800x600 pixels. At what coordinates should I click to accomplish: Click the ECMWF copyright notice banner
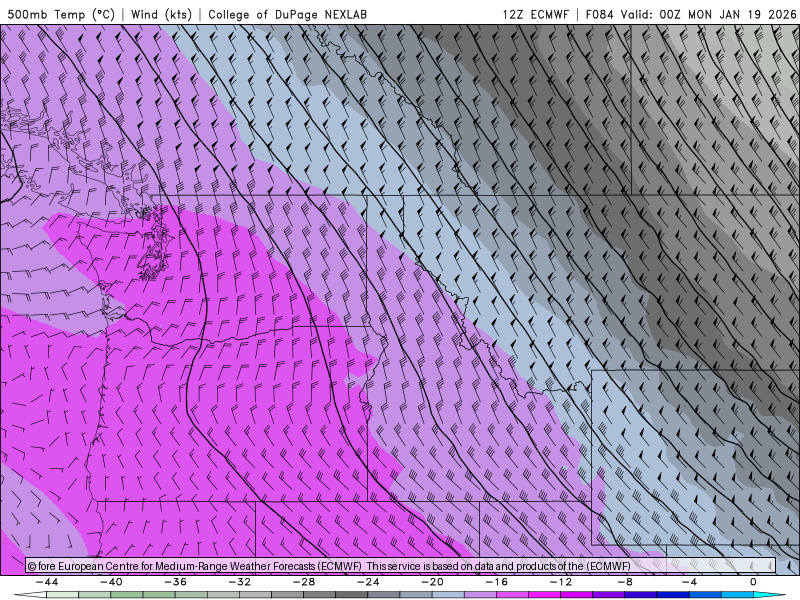click(401, 565)
